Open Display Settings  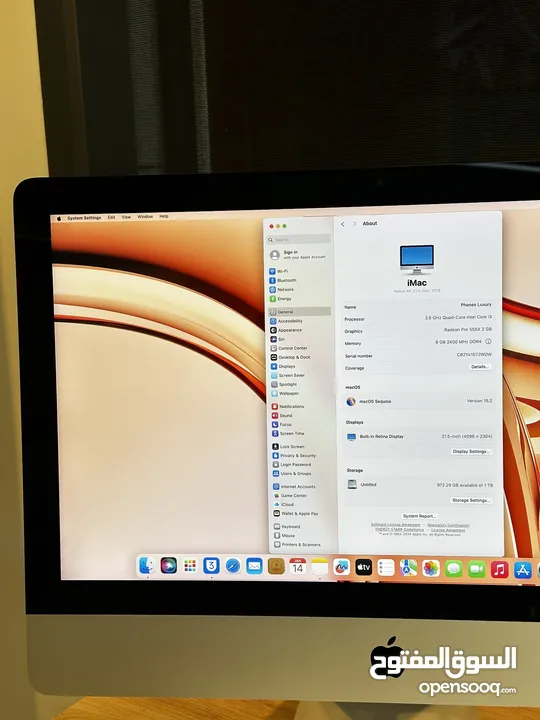pyautogui.click(x=471, y=451)
